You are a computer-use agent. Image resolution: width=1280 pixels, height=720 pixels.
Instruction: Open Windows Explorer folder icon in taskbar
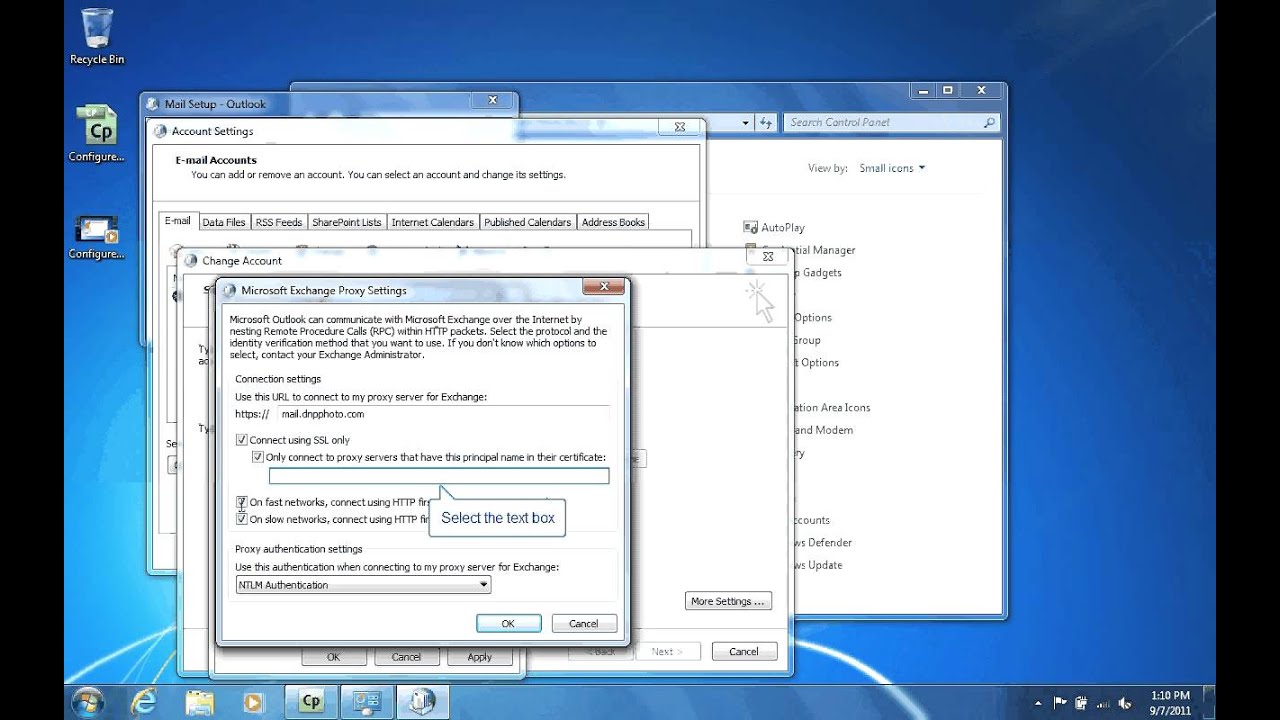[199, 702]
